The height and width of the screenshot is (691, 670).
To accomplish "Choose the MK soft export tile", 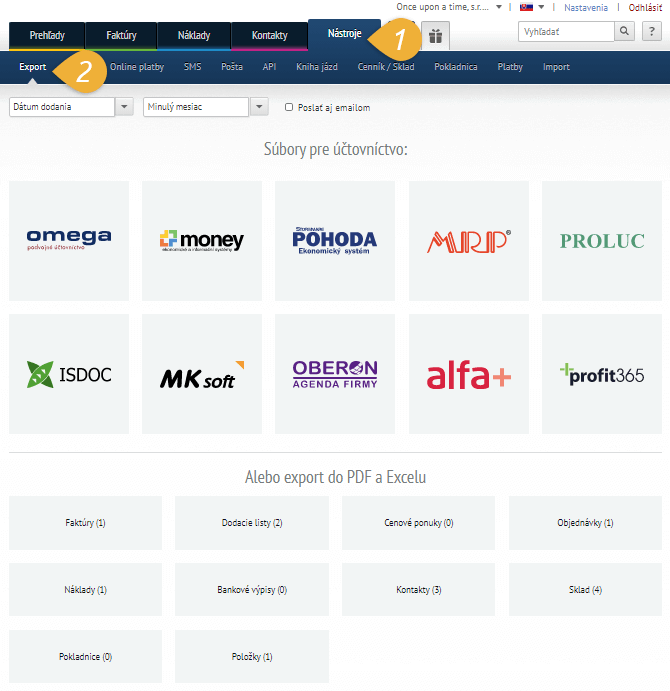I will point(202,374).
